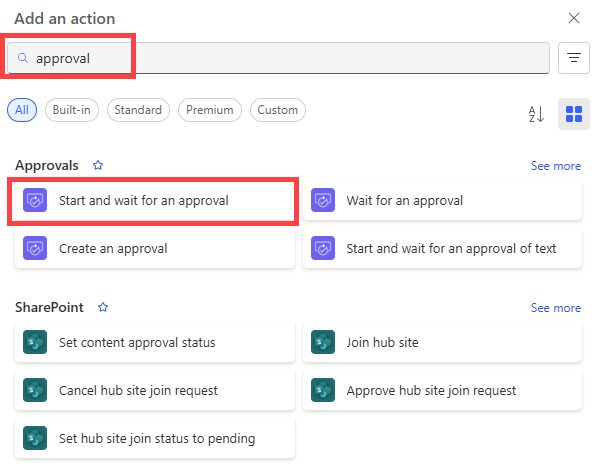Focus the approval search field
Screen dimensions: 599x476
pyautogui.click(x=278, y=58)
